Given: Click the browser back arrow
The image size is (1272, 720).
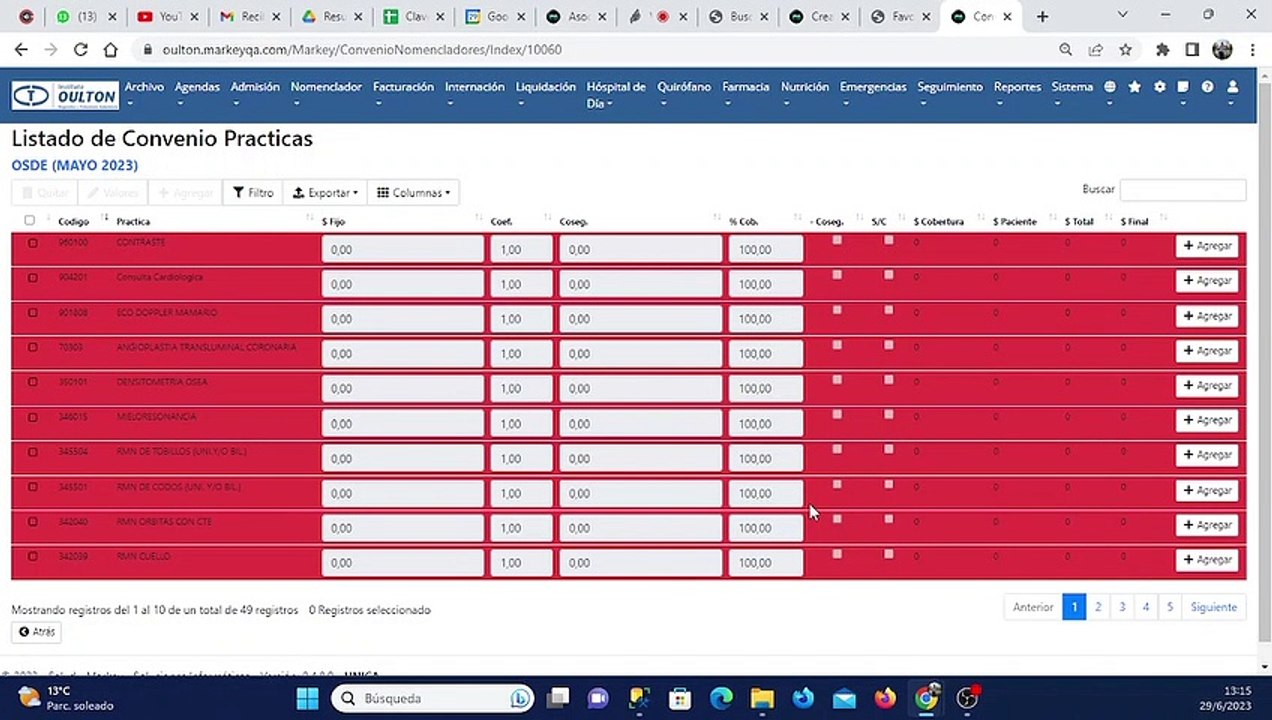Looking at the screenshot, I should pos(21,49).
